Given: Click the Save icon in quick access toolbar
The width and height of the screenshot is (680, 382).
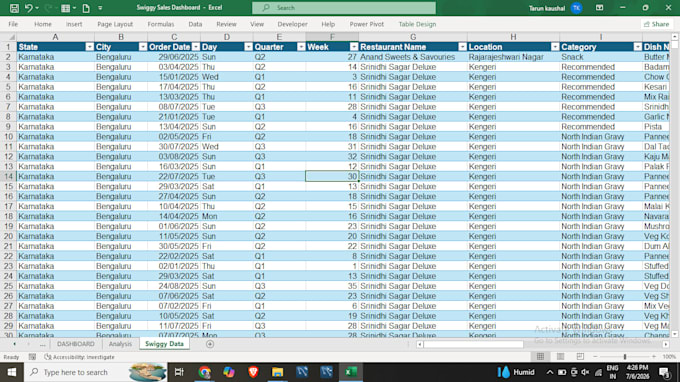Looking at the screenshot, I should point(14,8).
